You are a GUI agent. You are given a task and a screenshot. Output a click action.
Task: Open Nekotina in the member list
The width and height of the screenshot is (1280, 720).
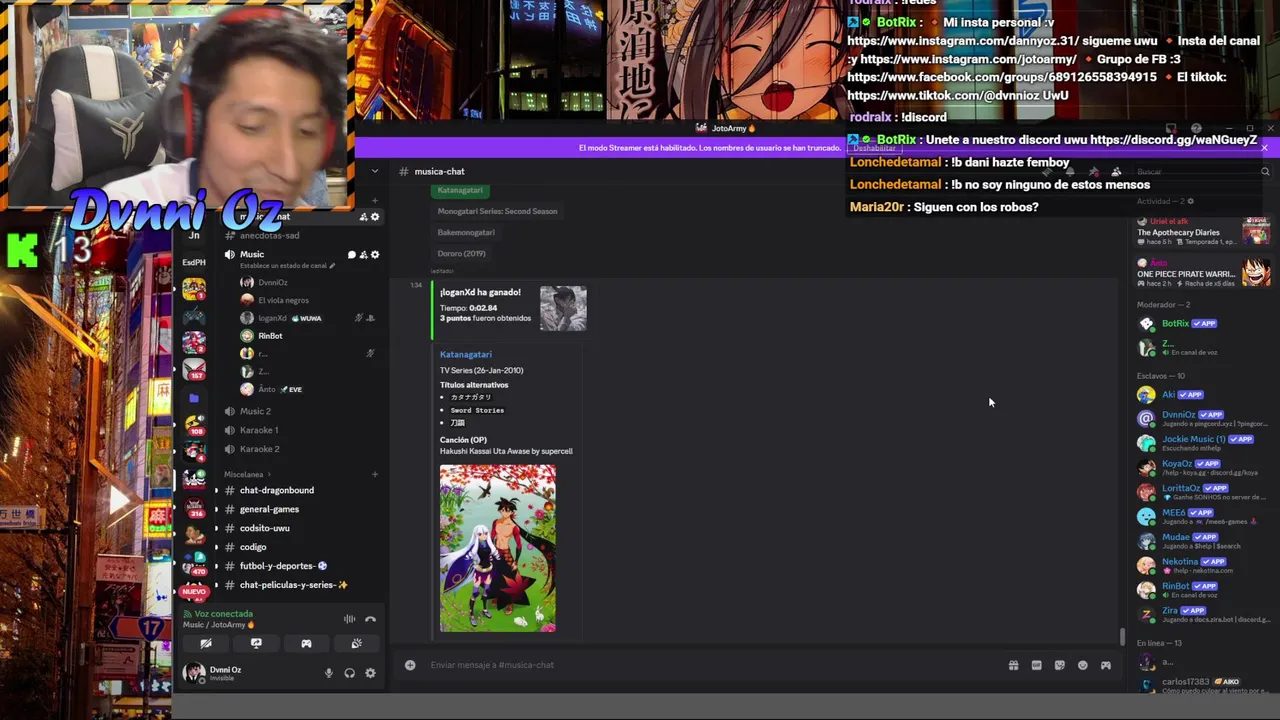pyautogui.click(x=1200, y=565)
